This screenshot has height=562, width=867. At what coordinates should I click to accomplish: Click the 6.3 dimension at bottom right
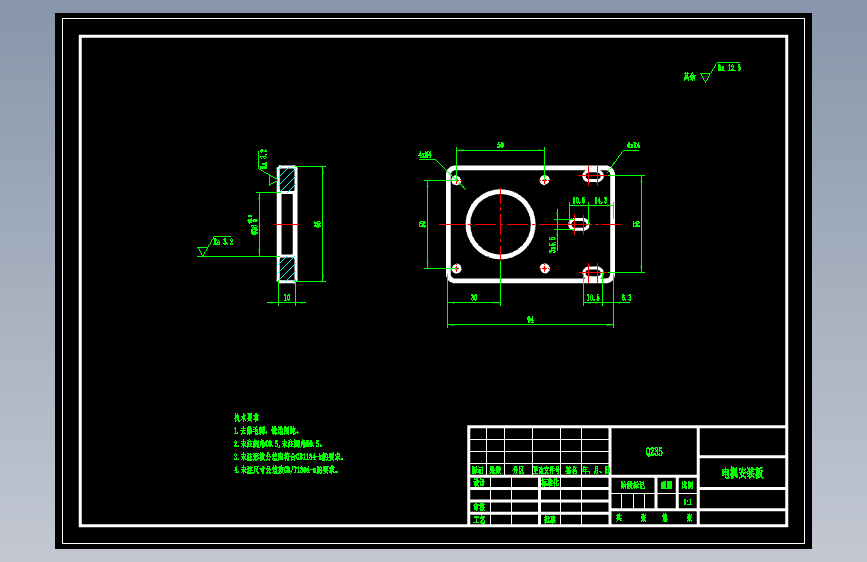[626, 298]
